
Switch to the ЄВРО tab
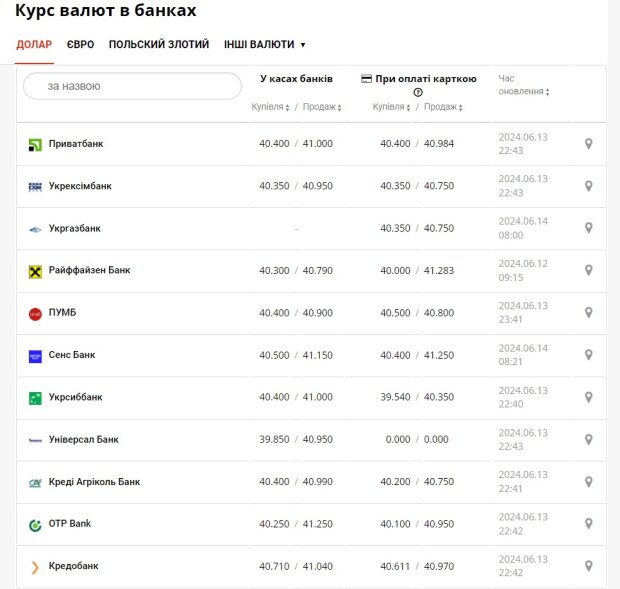click(81, 45)
